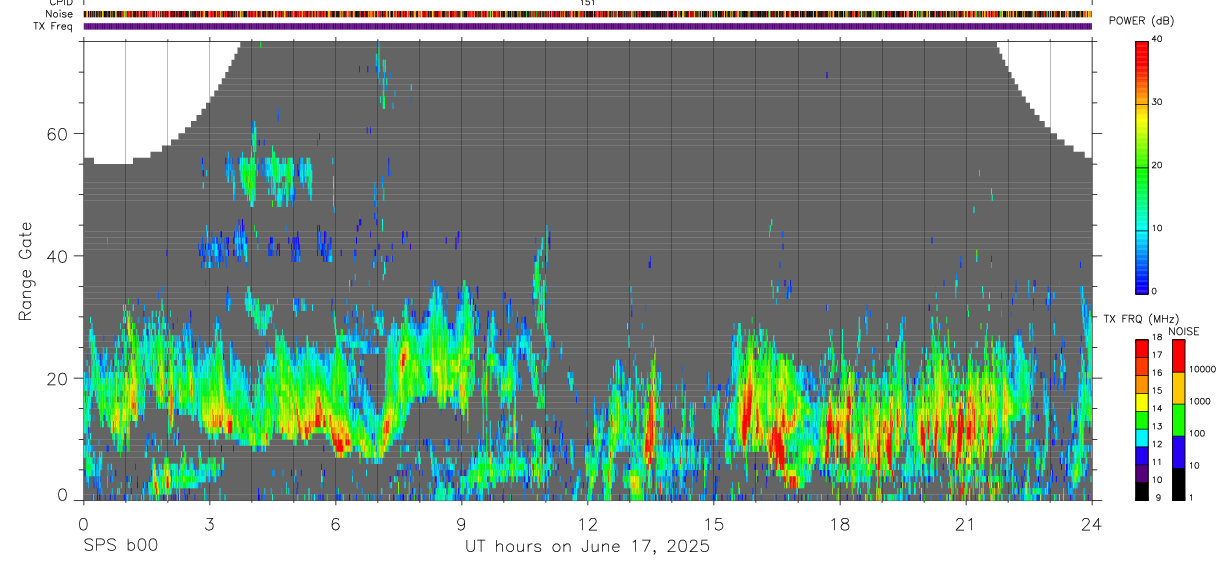1228x567 pixels.
Task: Click the x-axis tick label 12
Action: 587,525
